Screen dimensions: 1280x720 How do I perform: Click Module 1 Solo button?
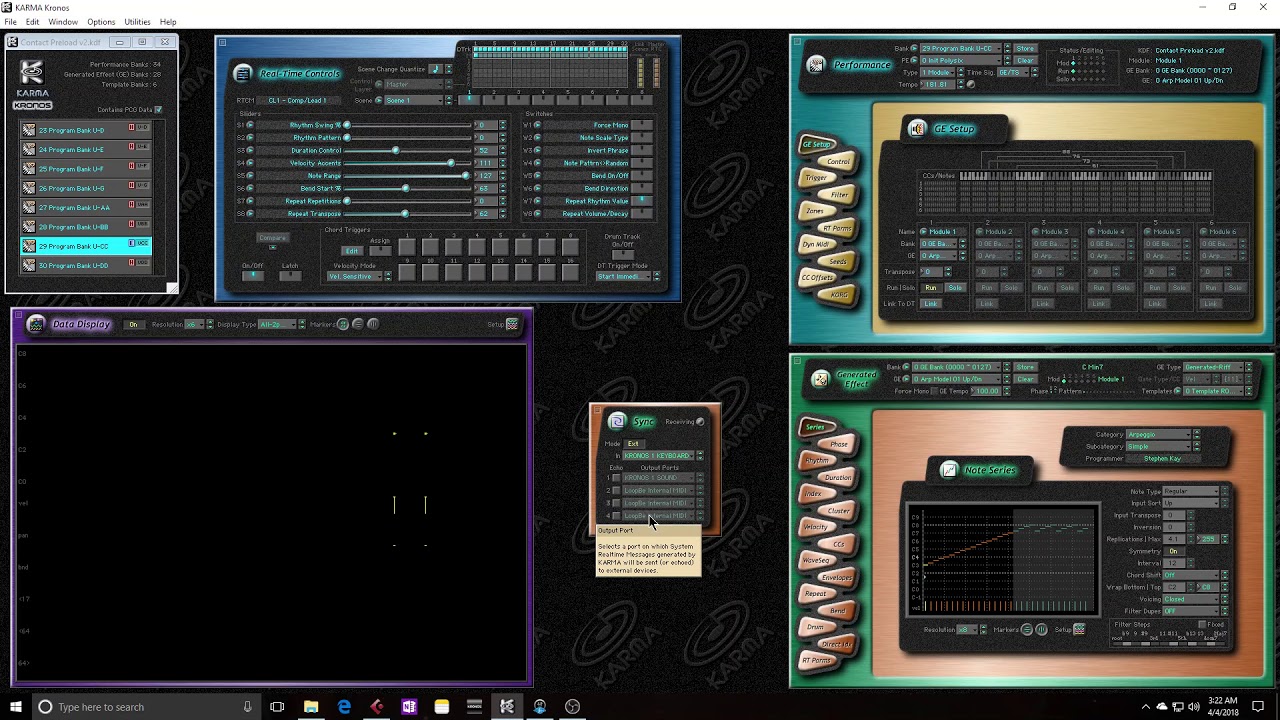coord(955,288)
